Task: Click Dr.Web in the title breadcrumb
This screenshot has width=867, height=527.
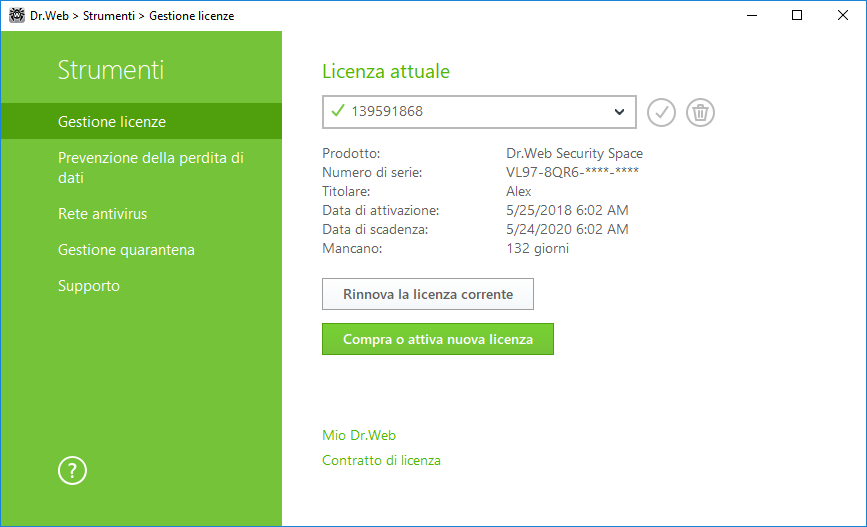Action: coord(49,16)
